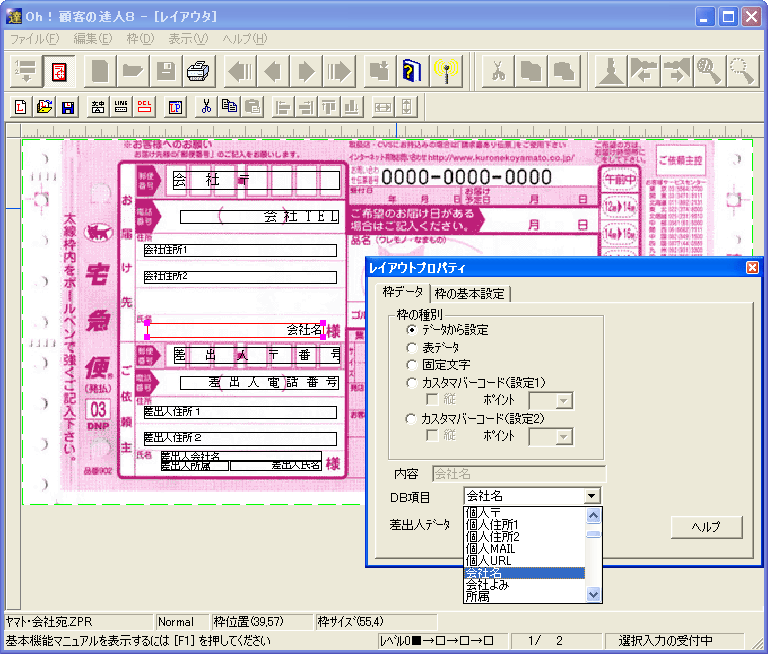768x654 pixels.
Task: Click the align right edges icon
Action: tap(306, 106)
